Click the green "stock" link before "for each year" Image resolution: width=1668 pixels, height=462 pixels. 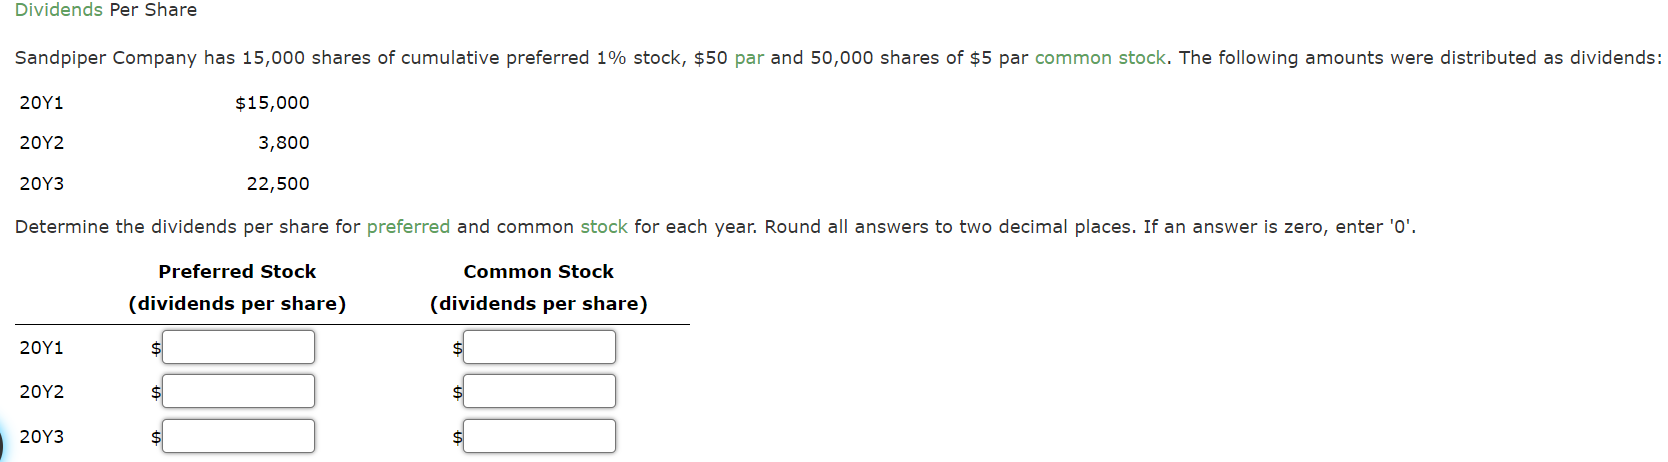pyautogui.click(x=604, y=227)
